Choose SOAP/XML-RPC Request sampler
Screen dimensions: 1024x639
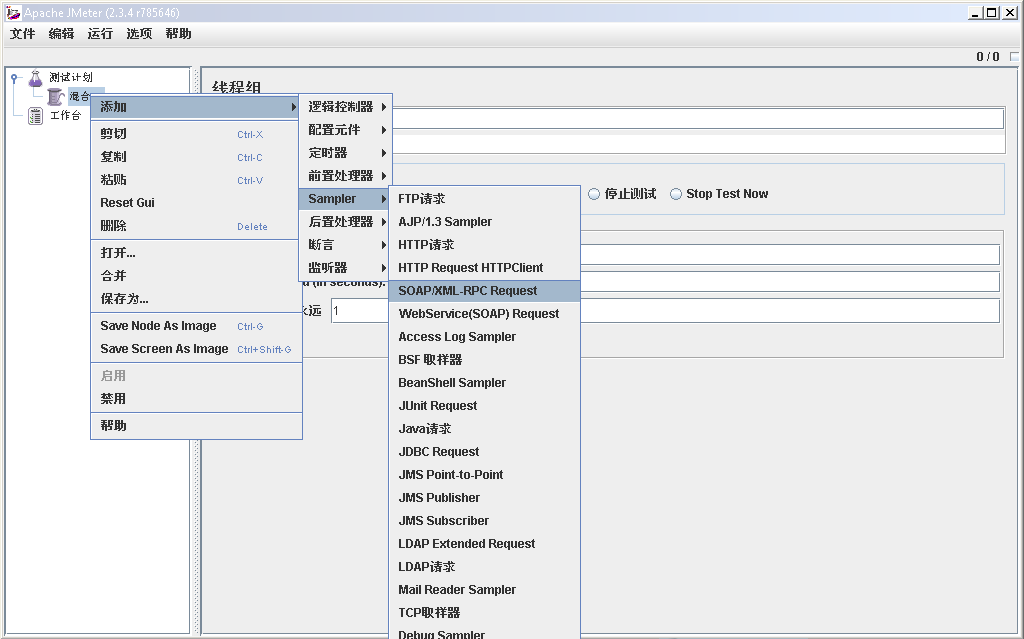(468, 291)
